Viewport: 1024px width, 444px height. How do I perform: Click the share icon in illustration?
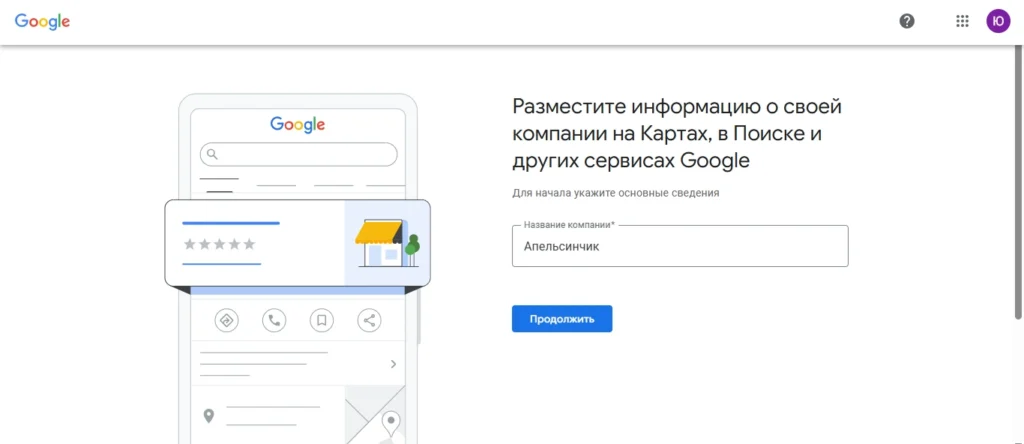click(369, 321)
